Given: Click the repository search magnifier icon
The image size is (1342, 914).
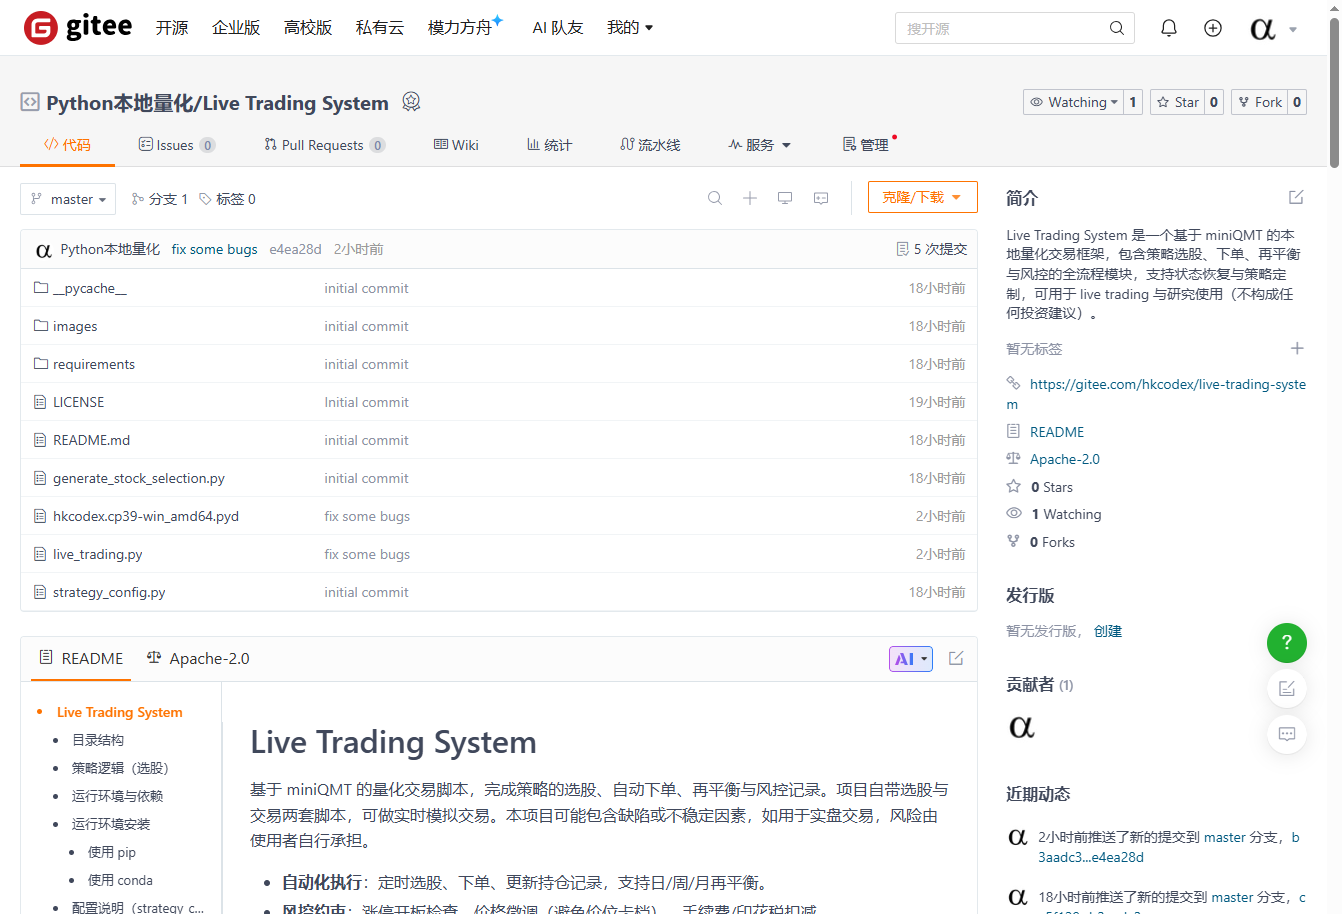Looking at the screenshot, I should [x=714, y=198].
